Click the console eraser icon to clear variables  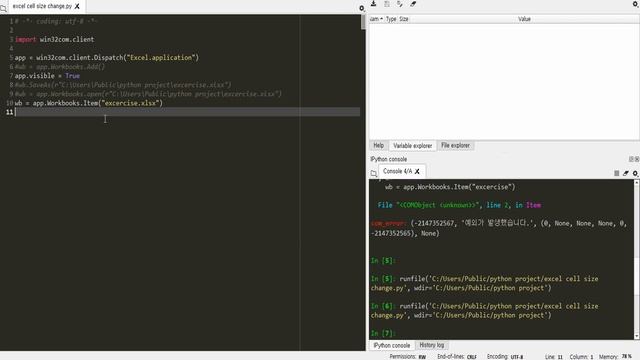(626, 173)
